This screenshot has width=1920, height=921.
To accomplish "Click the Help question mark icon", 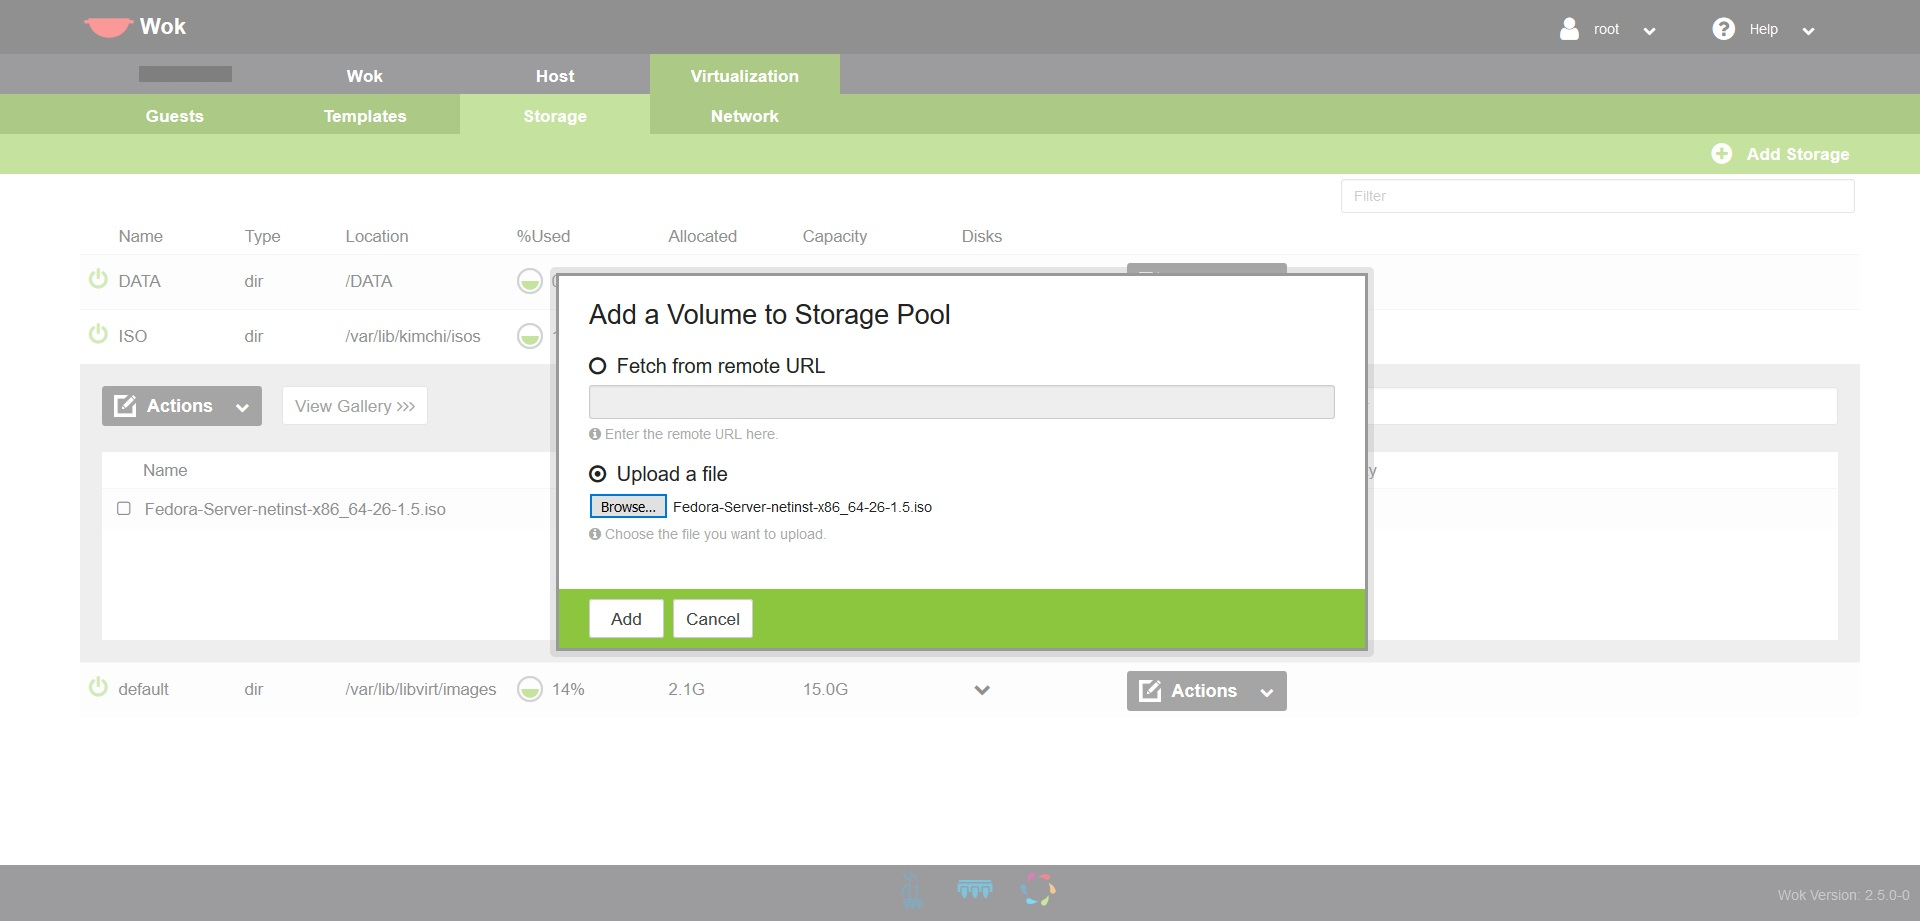I will (1723, 29).
